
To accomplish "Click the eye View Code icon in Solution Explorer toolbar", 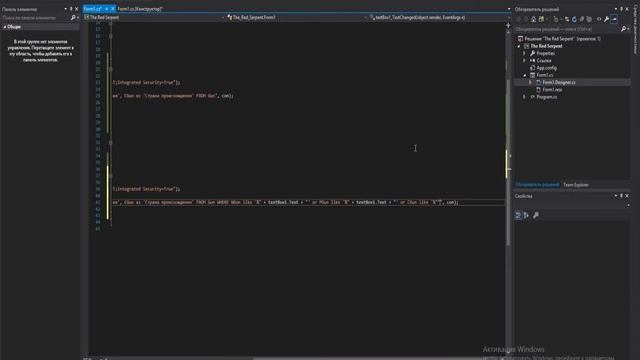I will point(599,19).
